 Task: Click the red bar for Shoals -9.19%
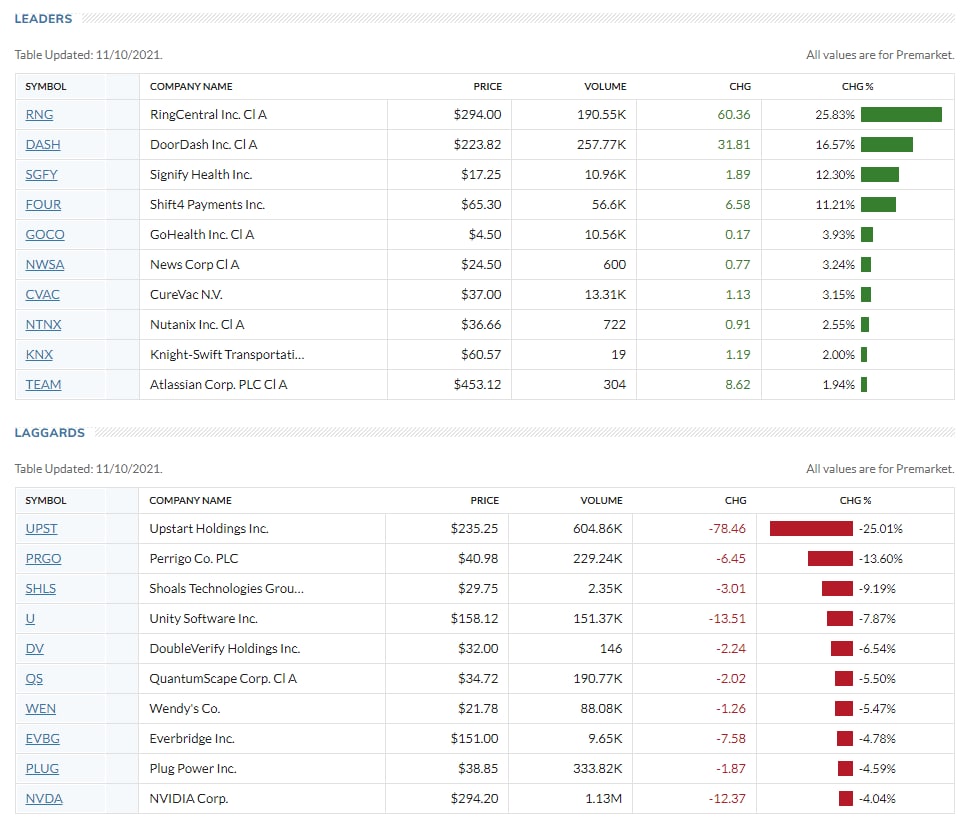pos(837,589)
